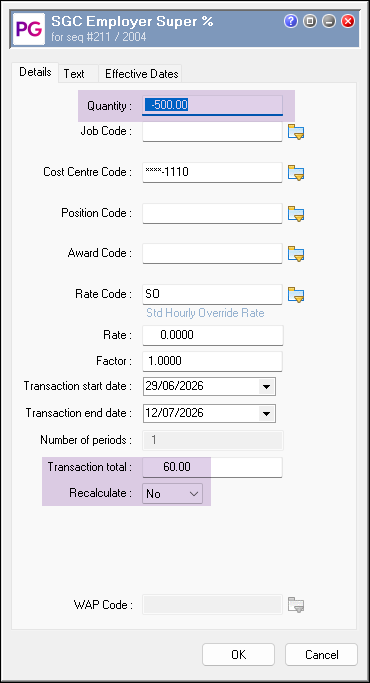The height and width of the screenshot is (683, 370).
Task: Select the Details tab
Action: tap(35, 72)
